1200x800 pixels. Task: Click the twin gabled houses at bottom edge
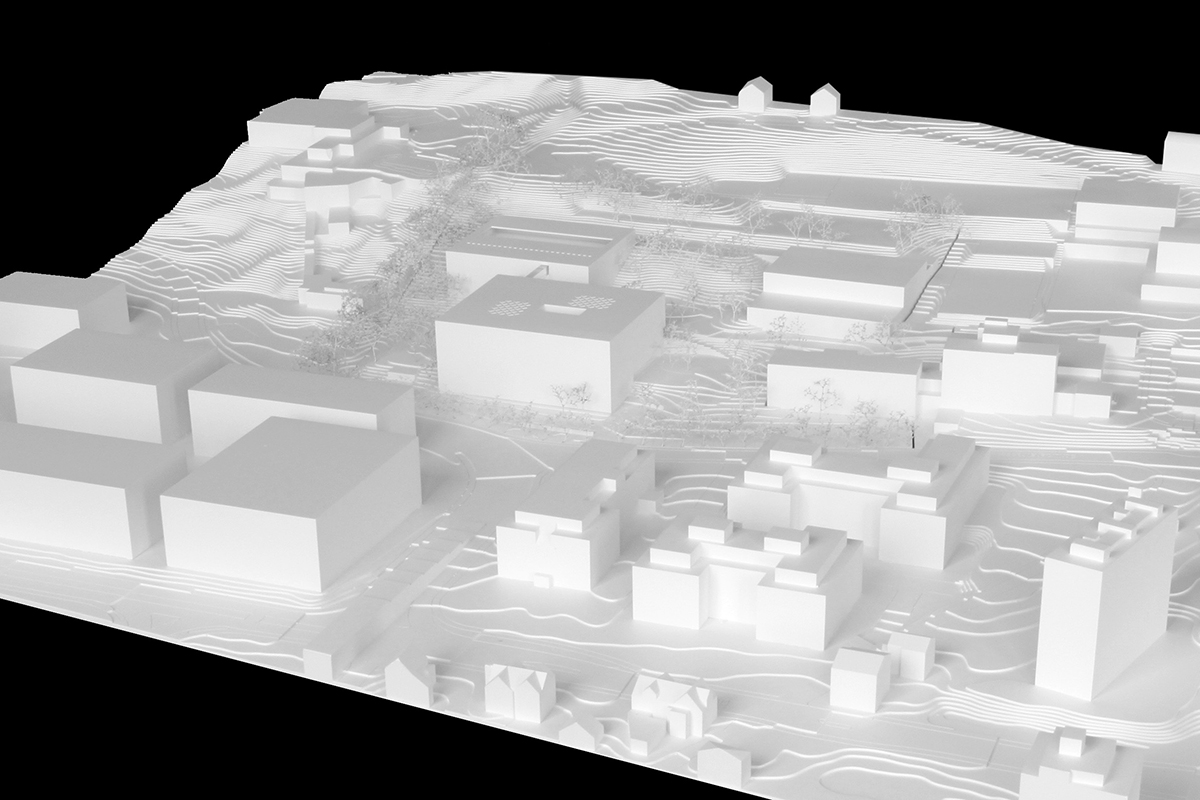(518, 690)
